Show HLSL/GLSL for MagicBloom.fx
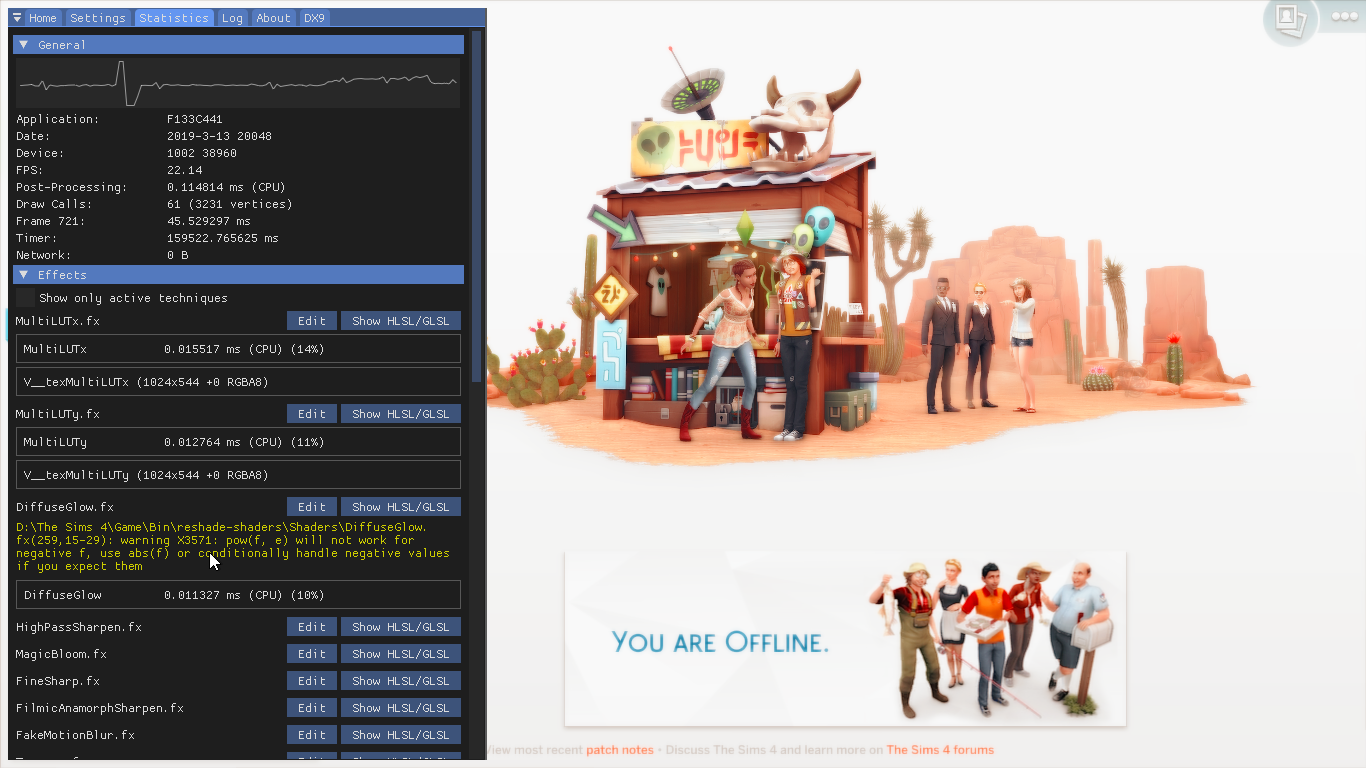This screenshot has width=1366, height=768. [401, 654]
